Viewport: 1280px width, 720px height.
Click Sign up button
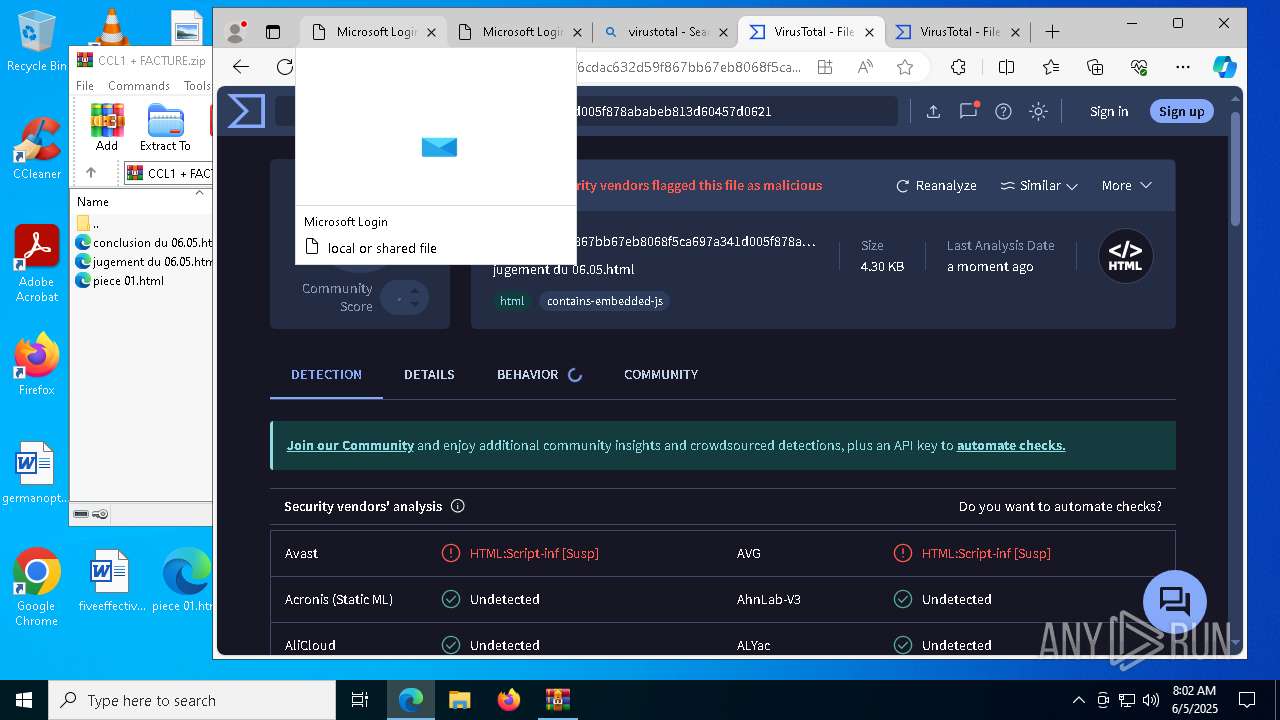1181,111
